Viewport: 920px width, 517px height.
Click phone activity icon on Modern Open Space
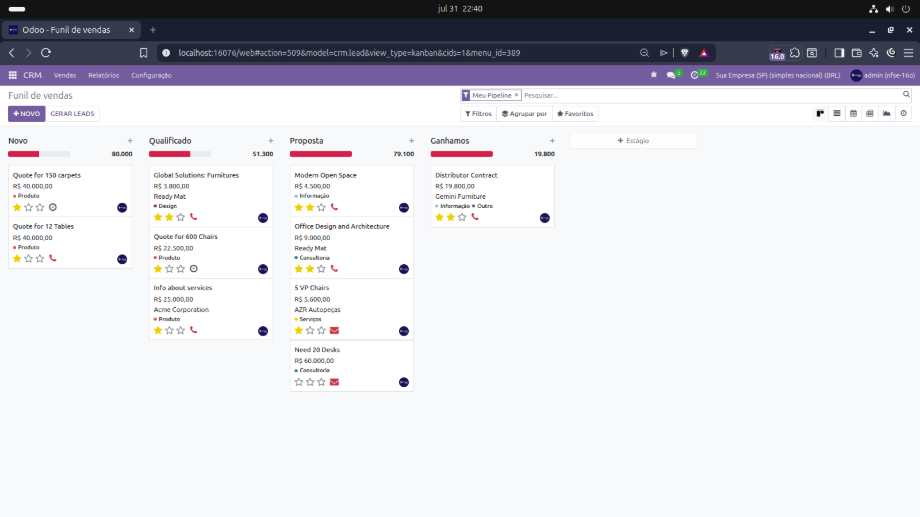tap(334, 207)
